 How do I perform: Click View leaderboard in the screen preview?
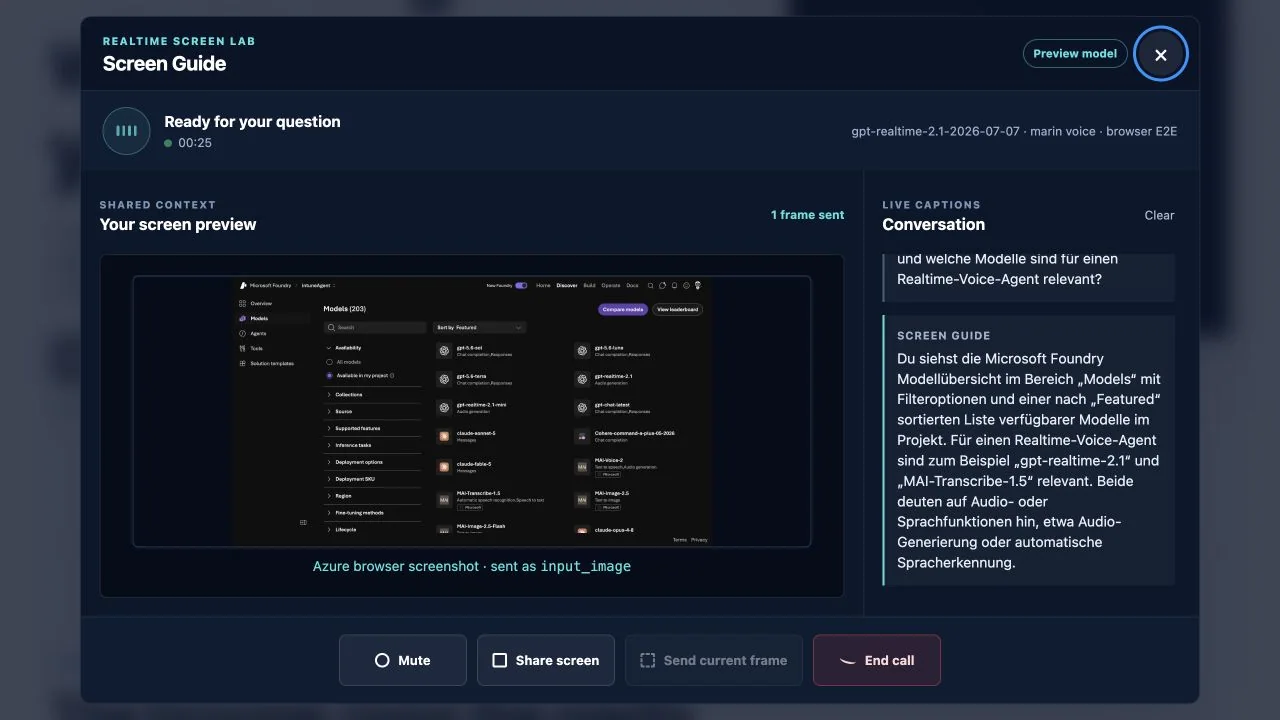click(678, 310)
